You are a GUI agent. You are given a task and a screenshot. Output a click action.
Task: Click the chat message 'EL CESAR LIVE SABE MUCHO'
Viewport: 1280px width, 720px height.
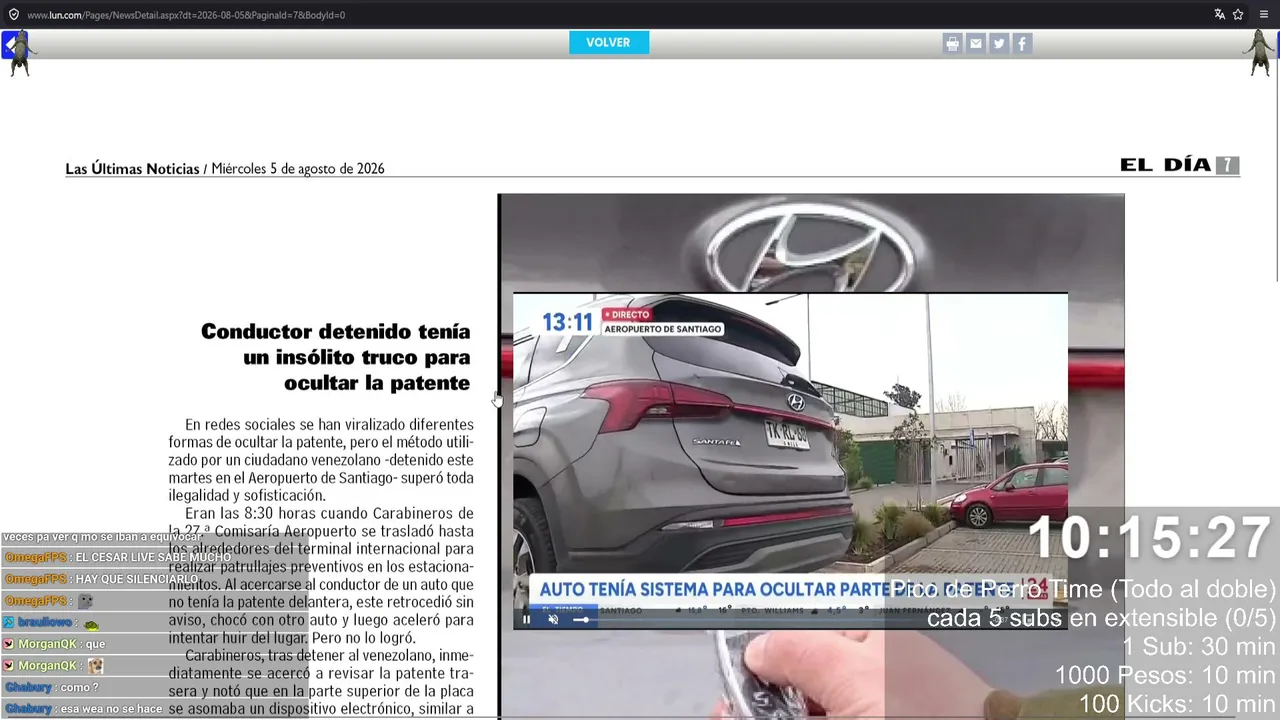153,558
